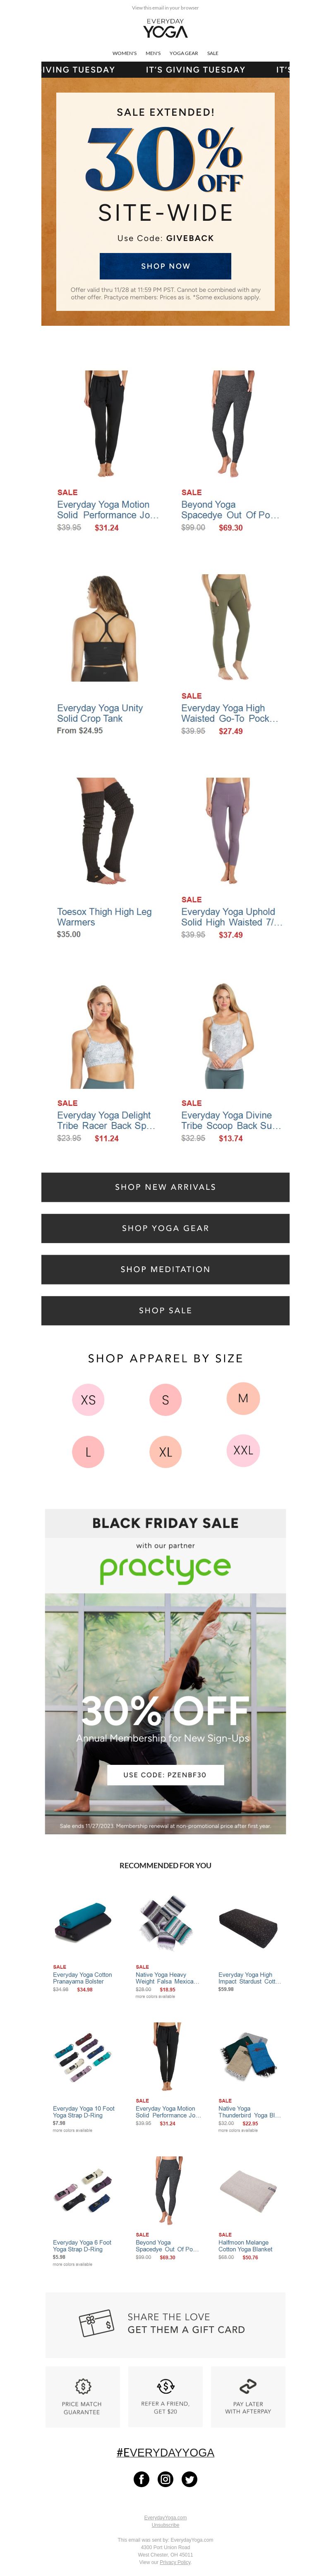Open the Women's navigation item
This screenshot has width=331, height=2576.
tap(124, 53)
